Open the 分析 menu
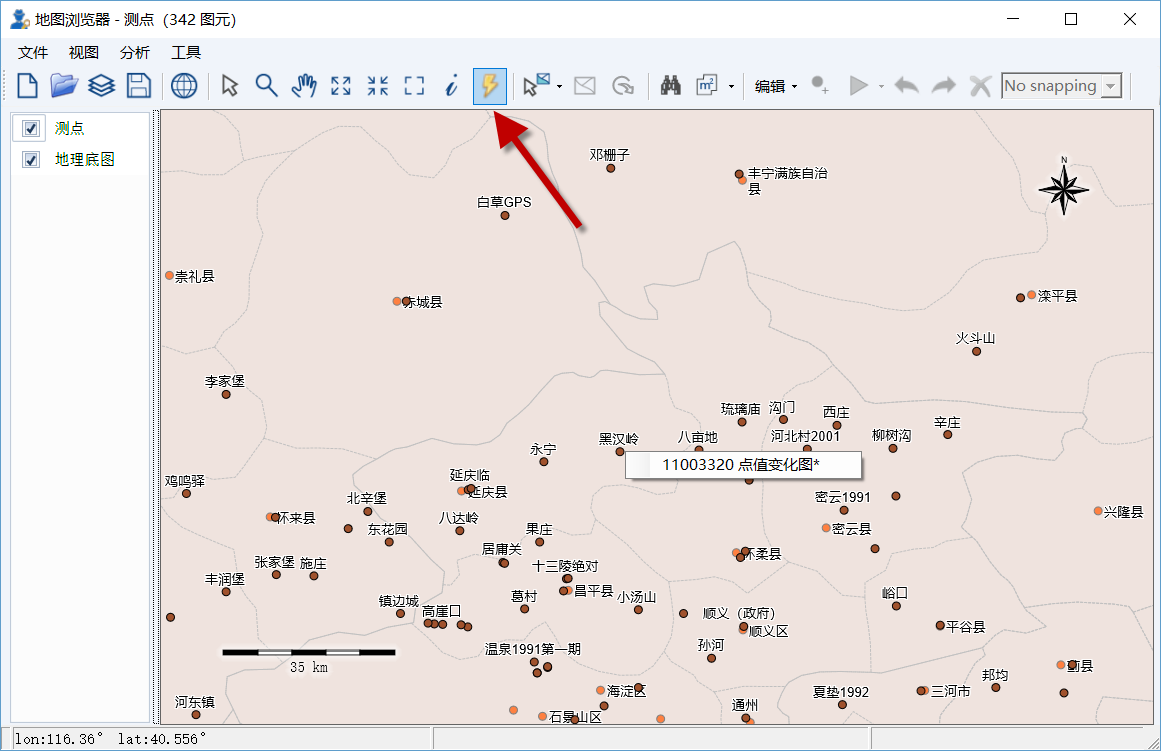The height and width of the screenshot is (751, 1161). 135,53
